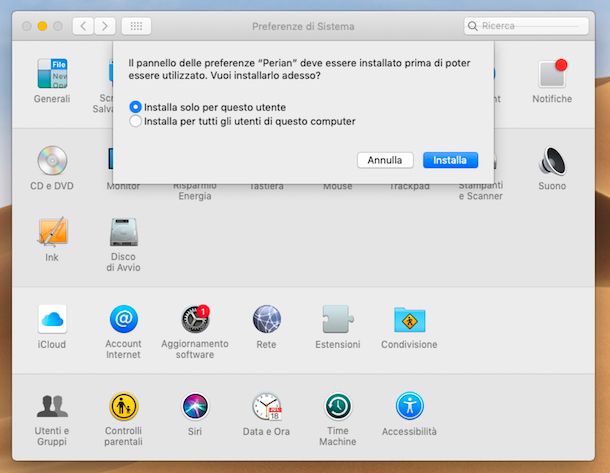Open Disco di Avvio preferences
Image resolution: width=610 pixels, height=473 pixels.
click(x=123, y=232)
